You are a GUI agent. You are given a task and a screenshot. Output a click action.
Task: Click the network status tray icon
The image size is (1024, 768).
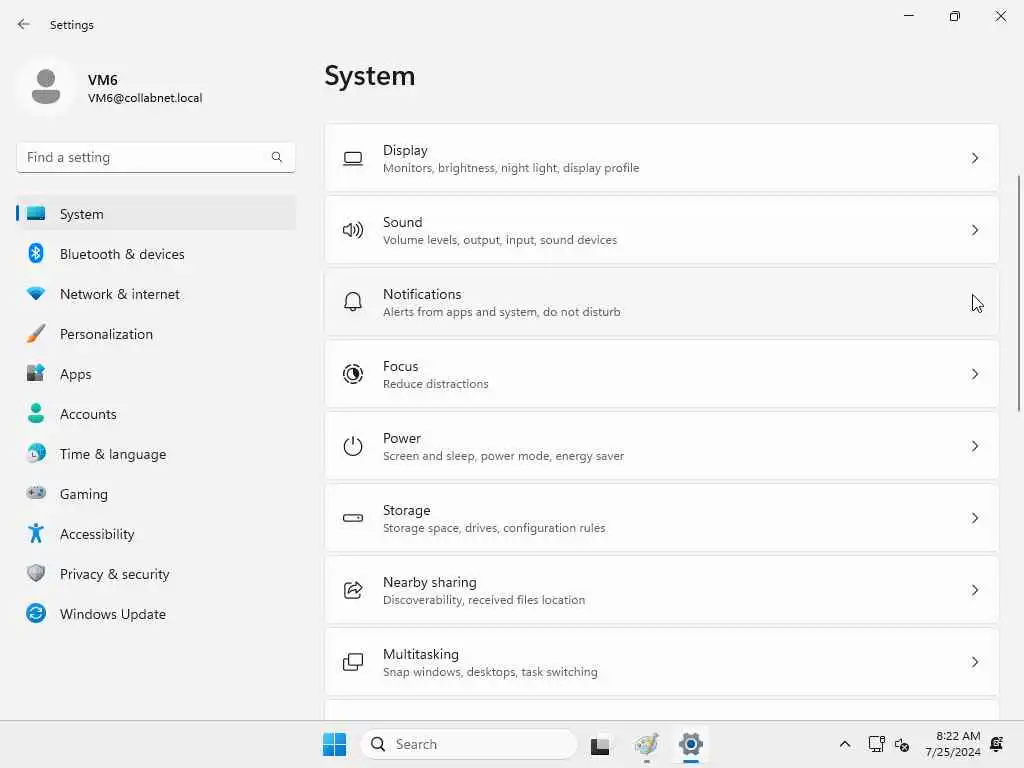tap(876, 744)
